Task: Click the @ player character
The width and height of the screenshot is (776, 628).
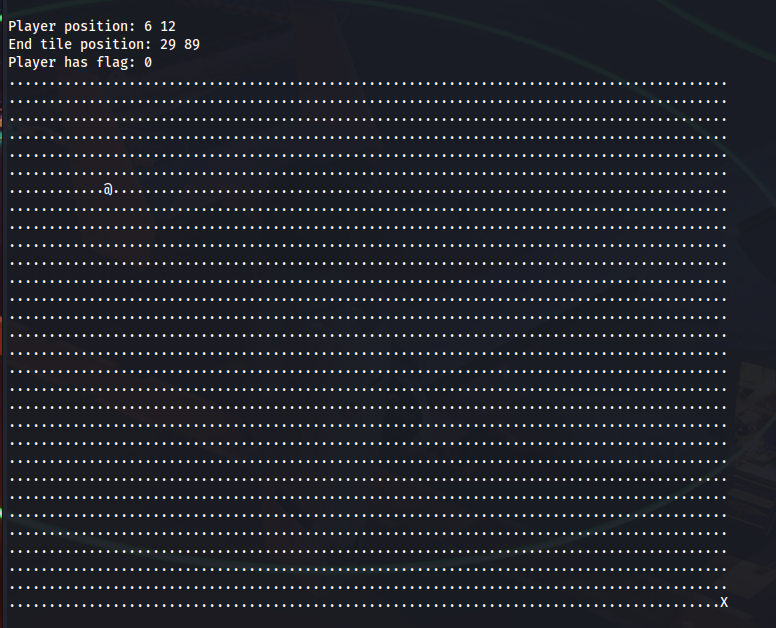Action: click(108, 189)
